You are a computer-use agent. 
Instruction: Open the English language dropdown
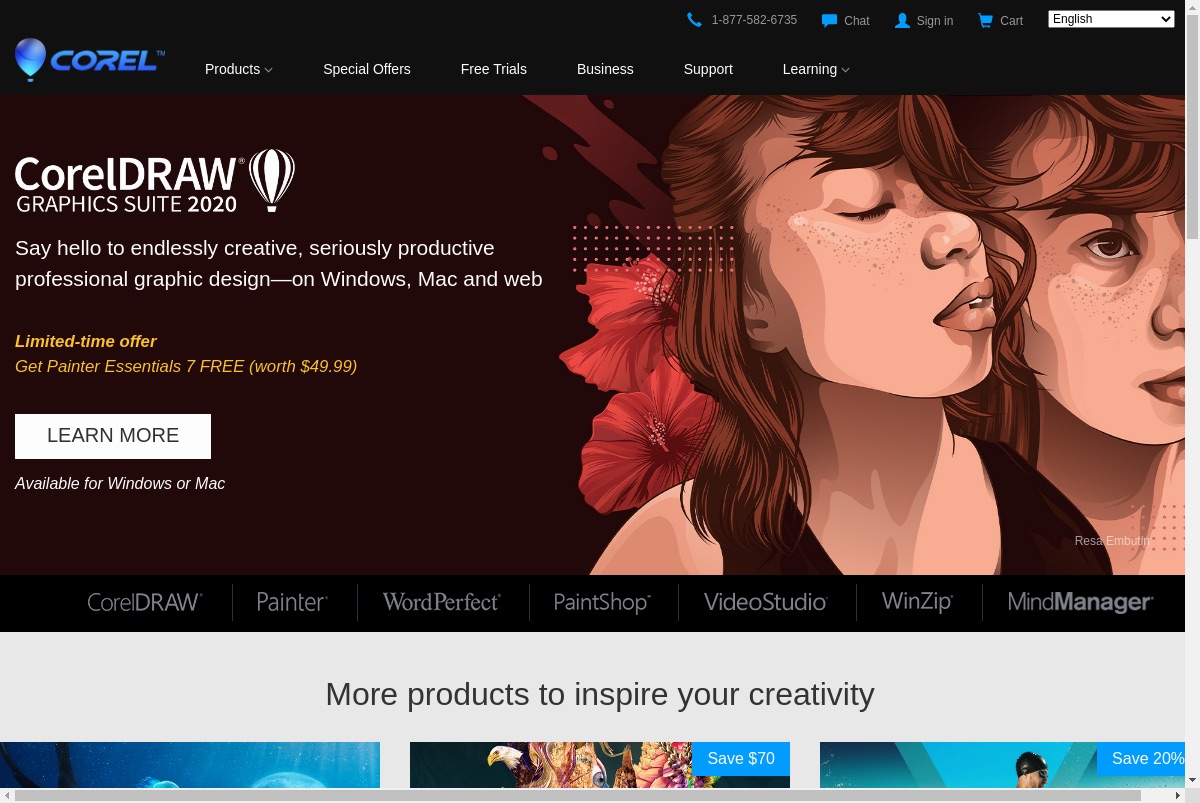click(1111, 19)
